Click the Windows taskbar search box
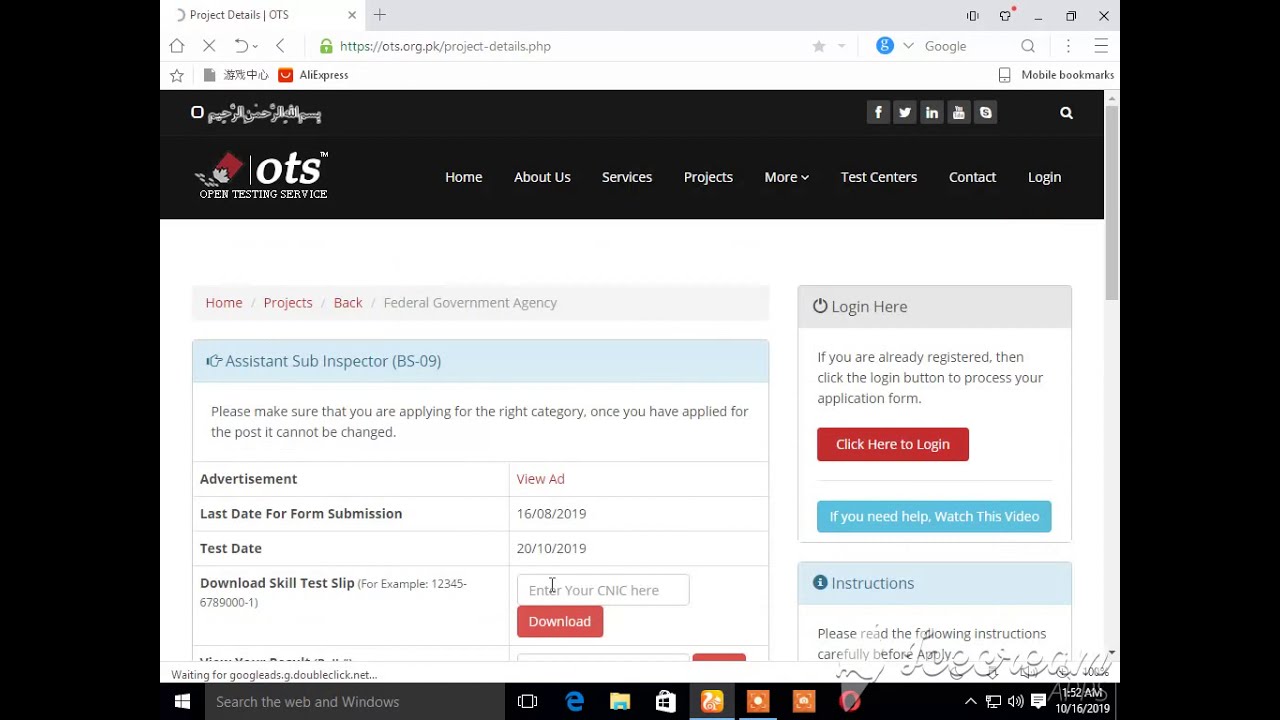1280x720 pixels. click(354, 702)
